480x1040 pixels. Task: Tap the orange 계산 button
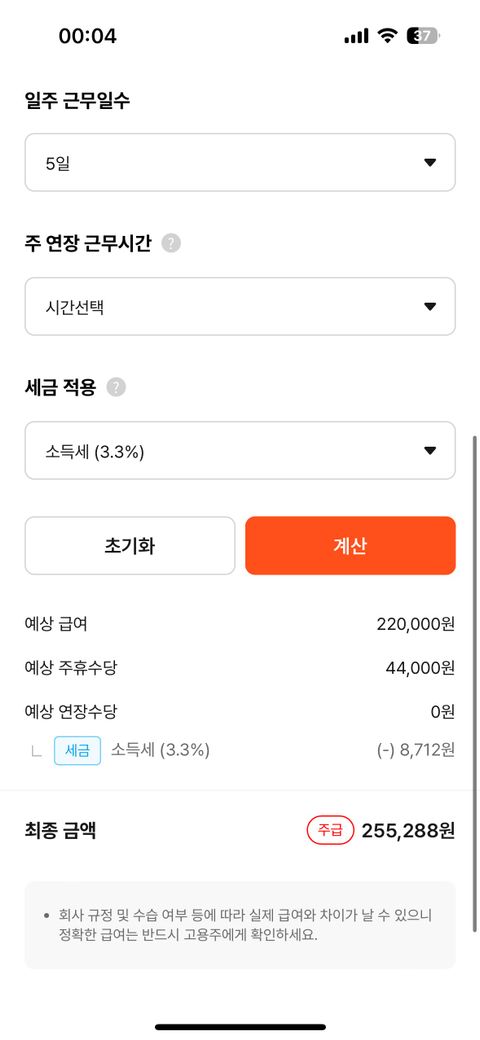point(350,546)
